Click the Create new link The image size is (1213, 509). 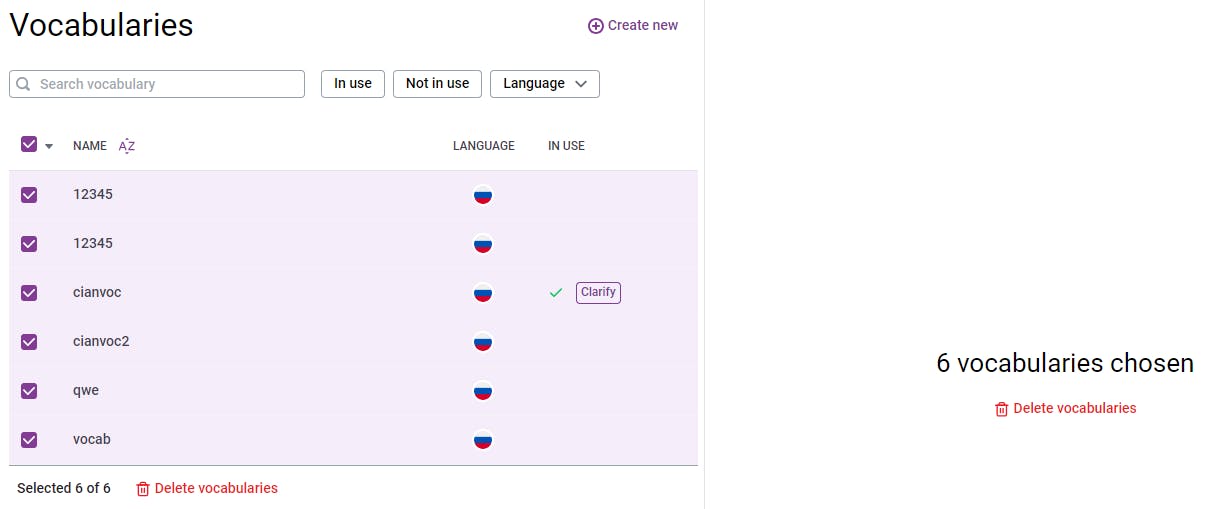pos(642,26)
